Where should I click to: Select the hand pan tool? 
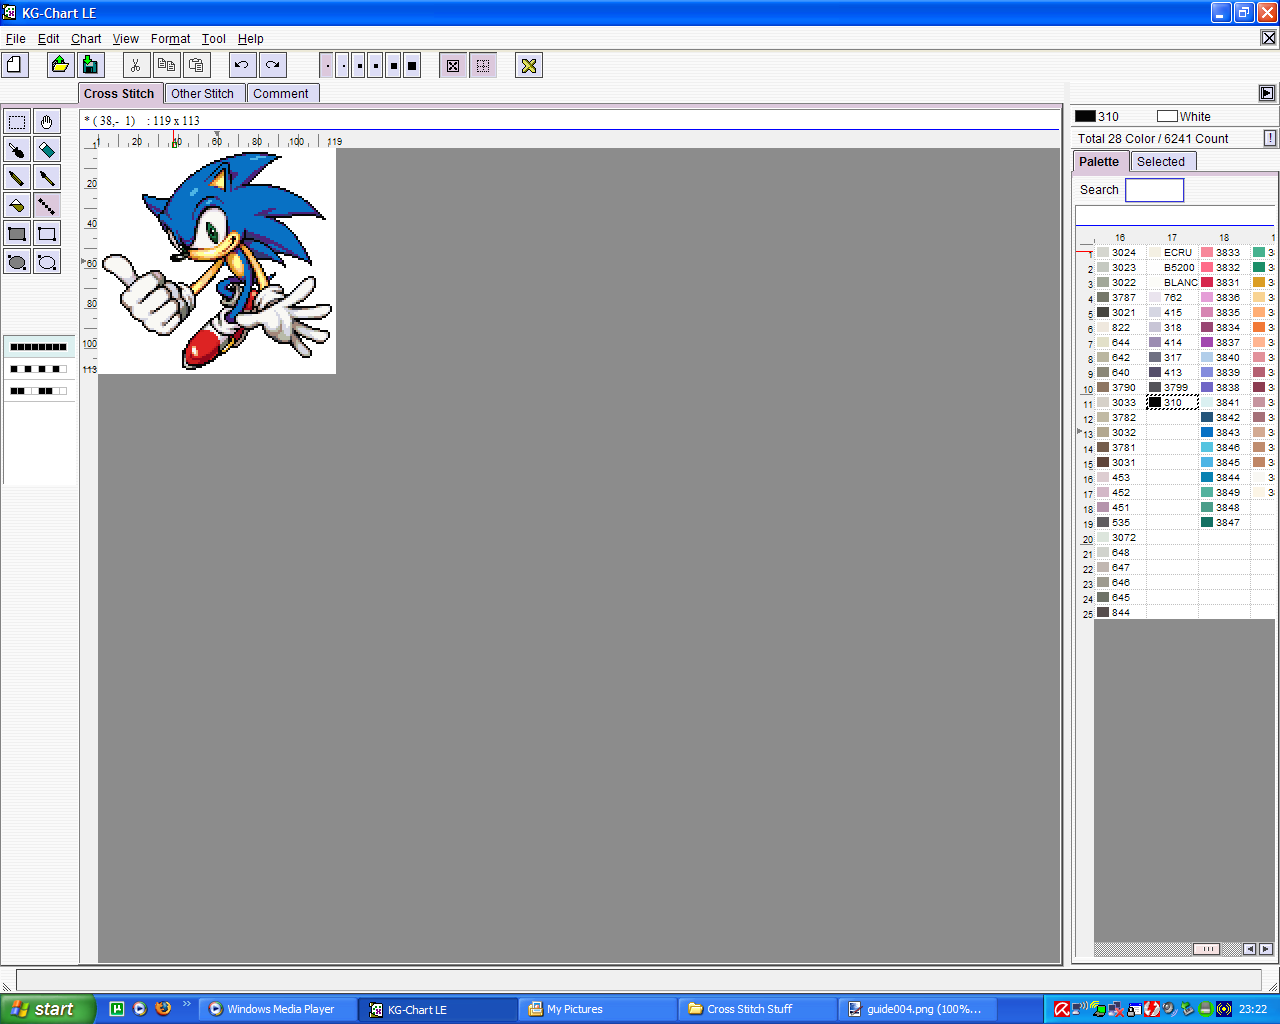pyautogui.click(x=47, y=122)
